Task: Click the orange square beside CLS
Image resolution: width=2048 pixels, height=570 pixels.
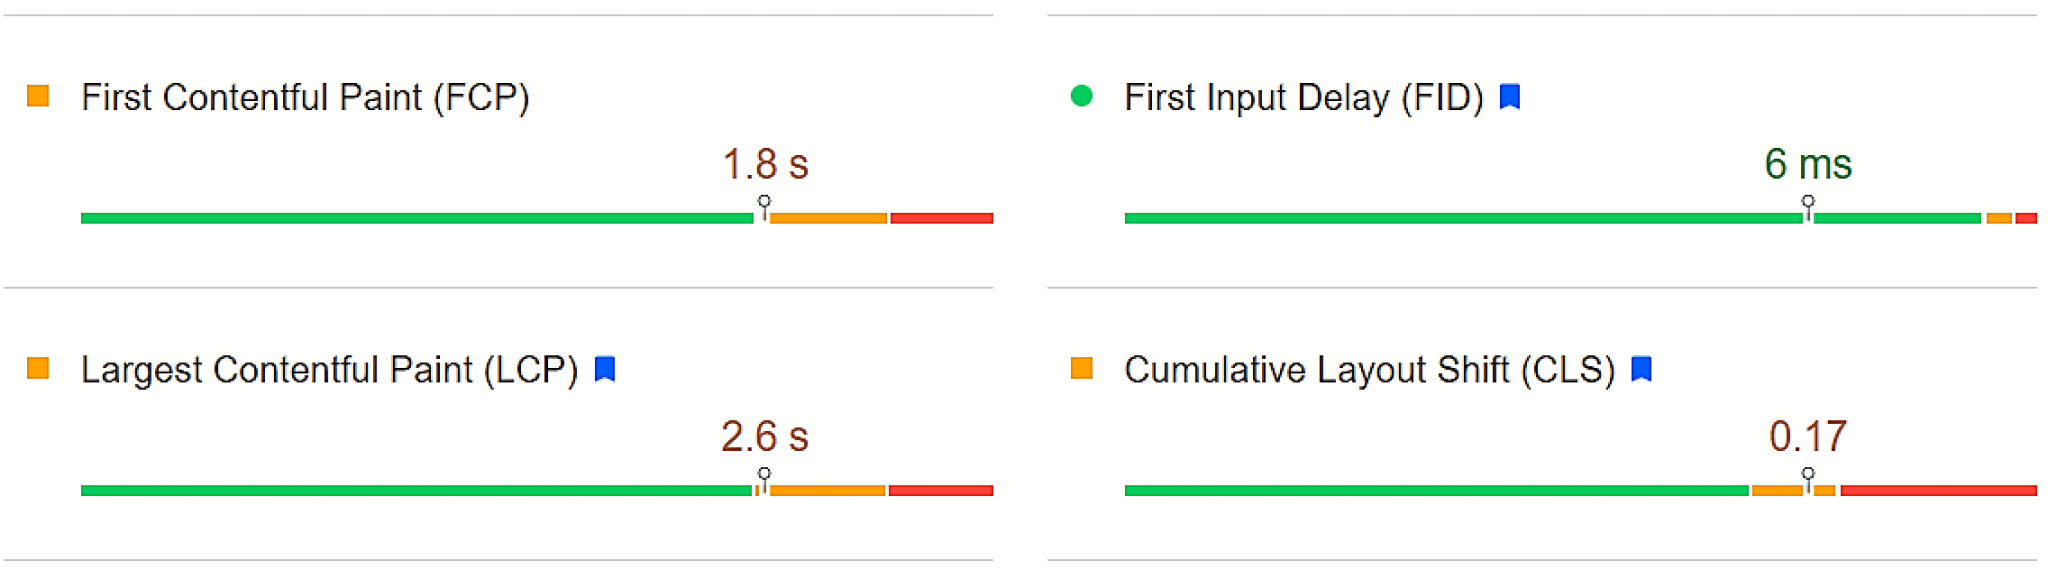Action: pyautogui.click(x=1081, y=368)
